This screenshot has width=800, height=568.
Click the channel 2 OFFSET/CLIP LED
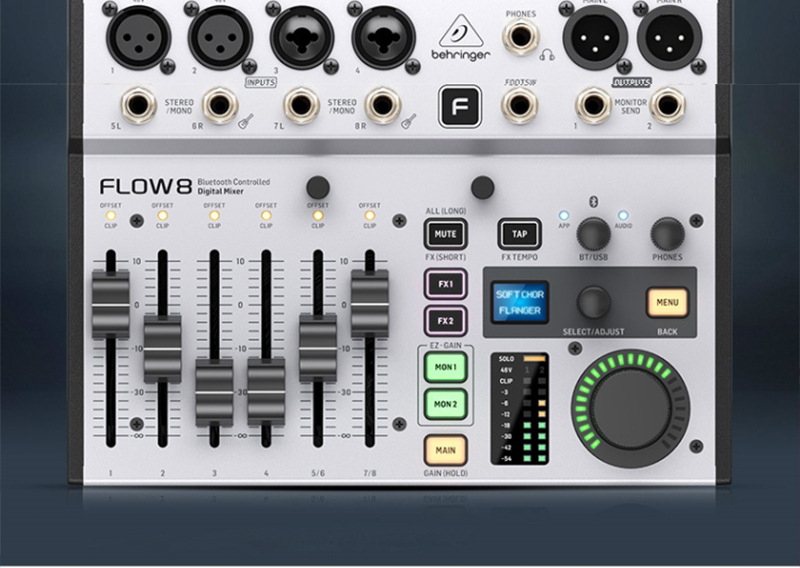coord(162,215)
